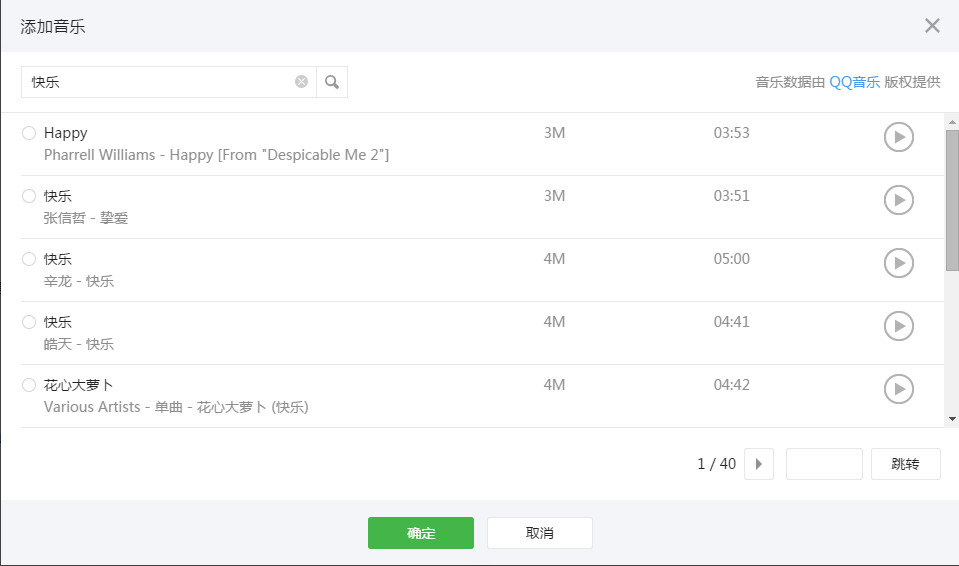This screenshot has width=959, height=566.
Task: Select 张信哲 挚爱 快乐 radio button
Action: pos(29,196)
